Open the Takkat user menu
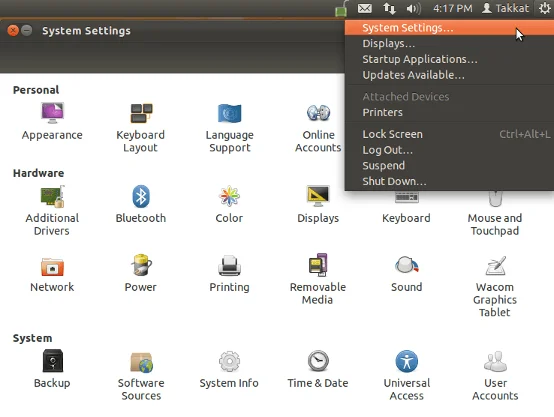The width and height of the screenshot is (554, 417). (x=506, y=8)
